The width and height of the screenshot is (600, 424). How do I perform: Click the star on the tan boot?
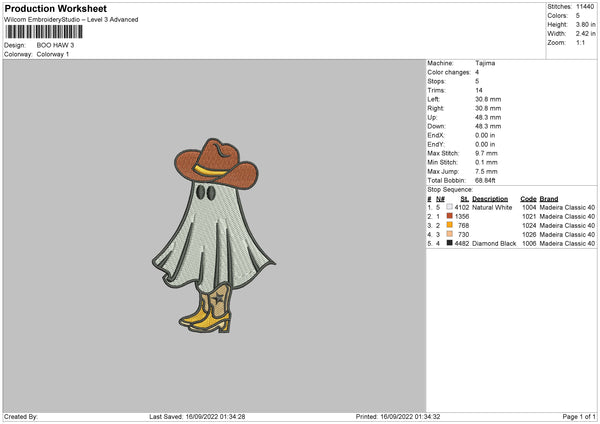(x=219, y=299)
